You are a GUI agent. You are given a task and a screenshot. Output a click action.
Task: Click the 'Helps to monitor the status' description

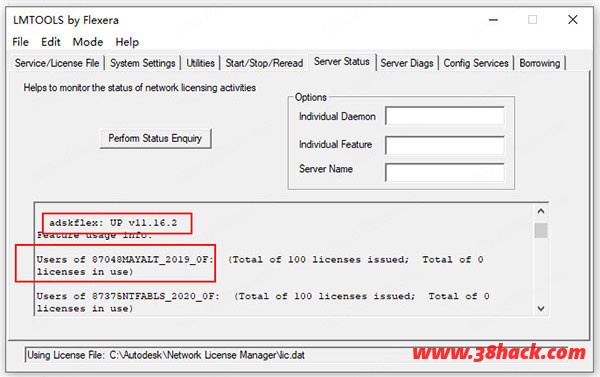pyautogui.click(x=140, y=88)
